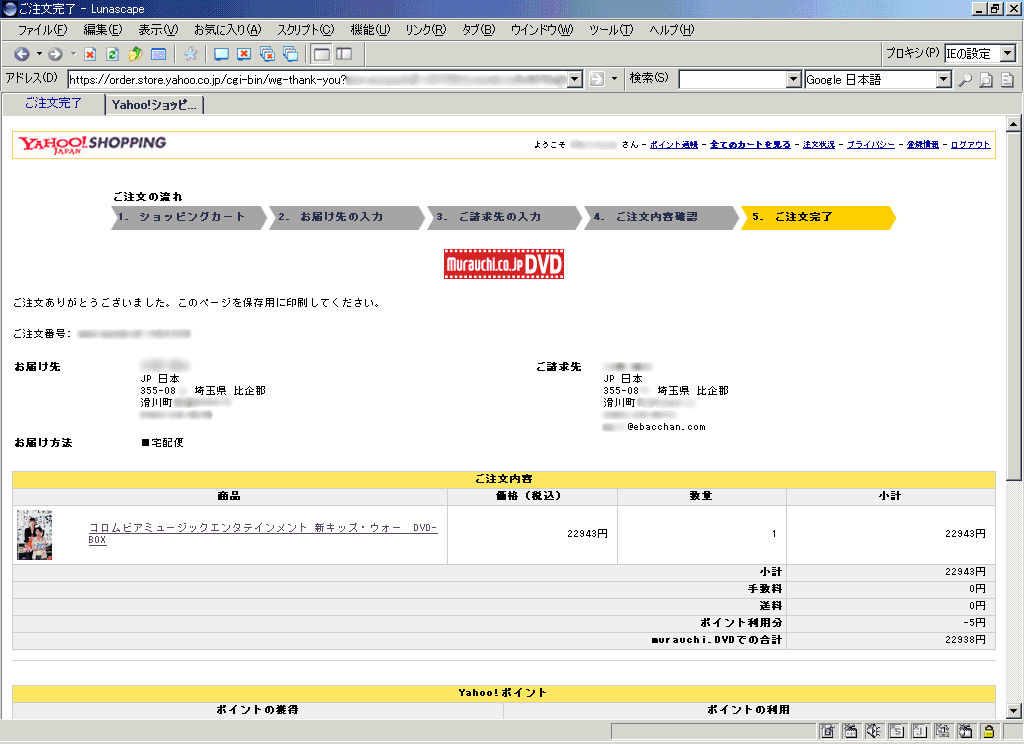The width and height of the screenshot is (1024, 744).
Task: Click the ポイント通帳 link
Action: 674,144
